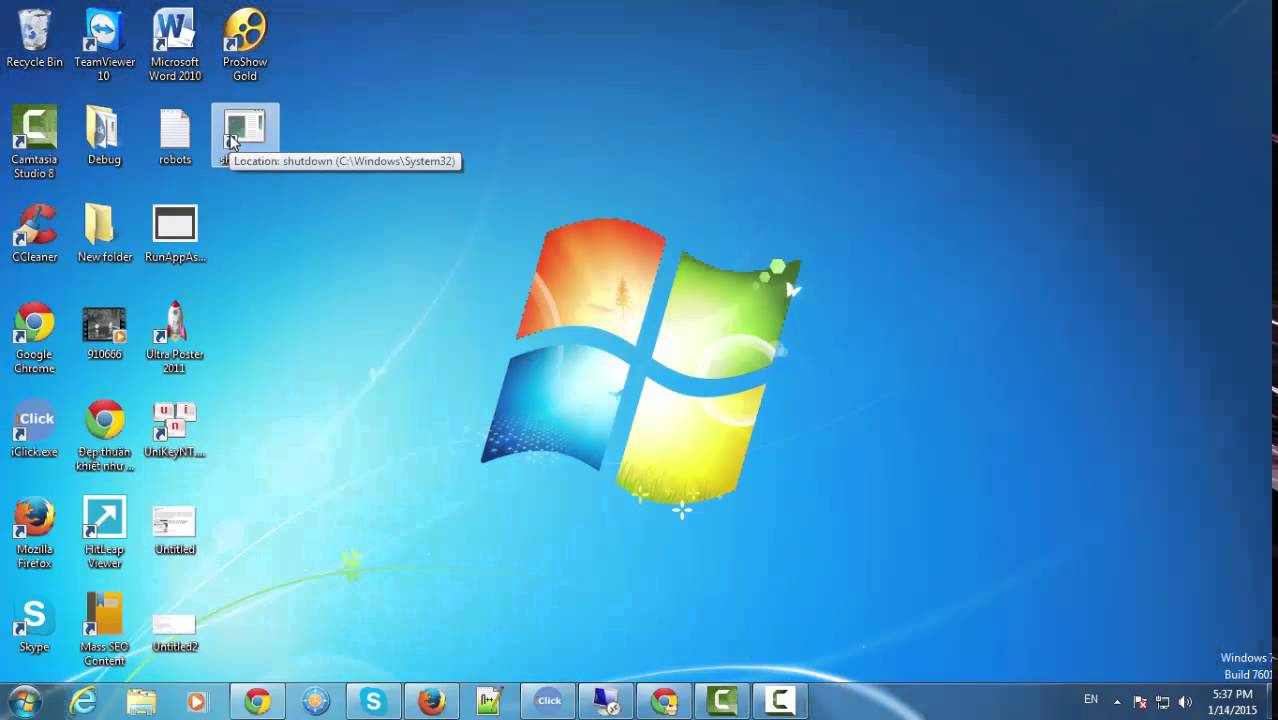Select the Camtasia Studio 8 desktop shortcut
Screen dimensions: 1278x720
click(x=34, y=142)
